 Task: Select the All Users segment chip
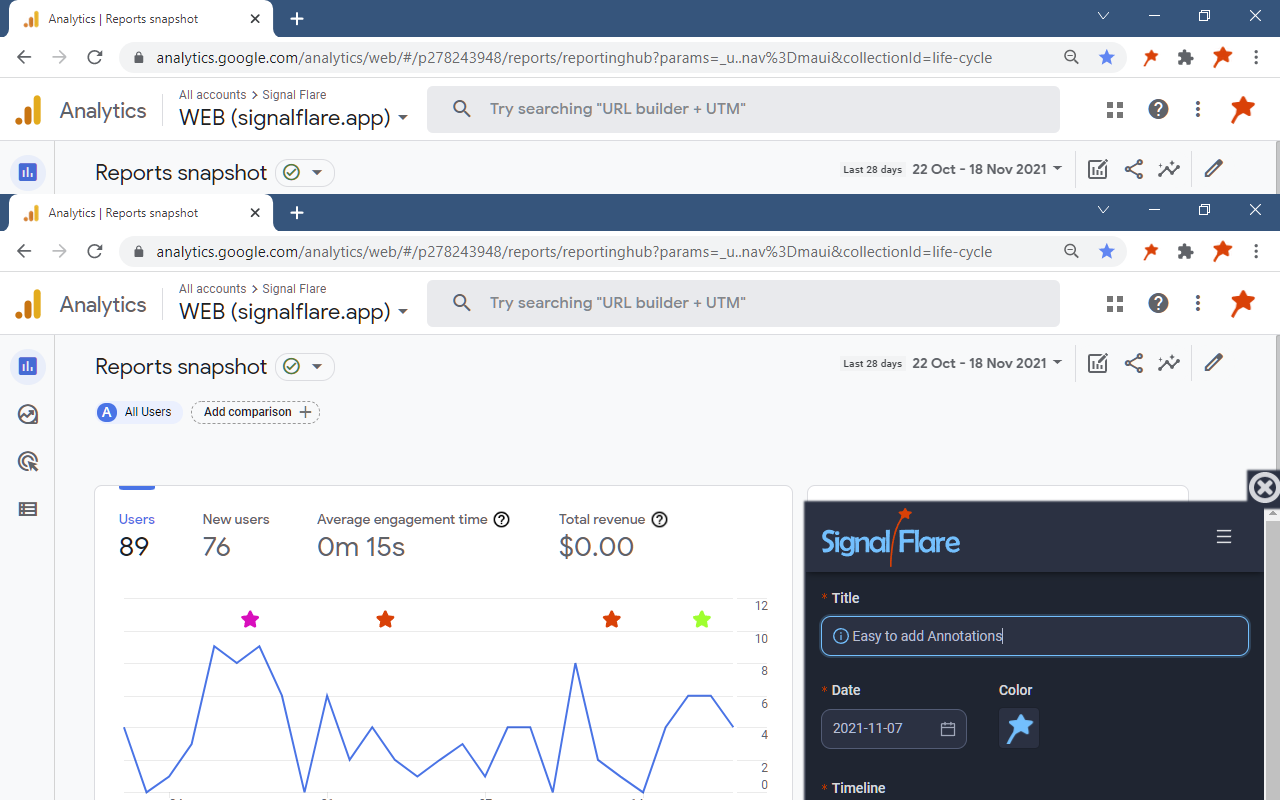pyautogui.click(x=136, y=412)
